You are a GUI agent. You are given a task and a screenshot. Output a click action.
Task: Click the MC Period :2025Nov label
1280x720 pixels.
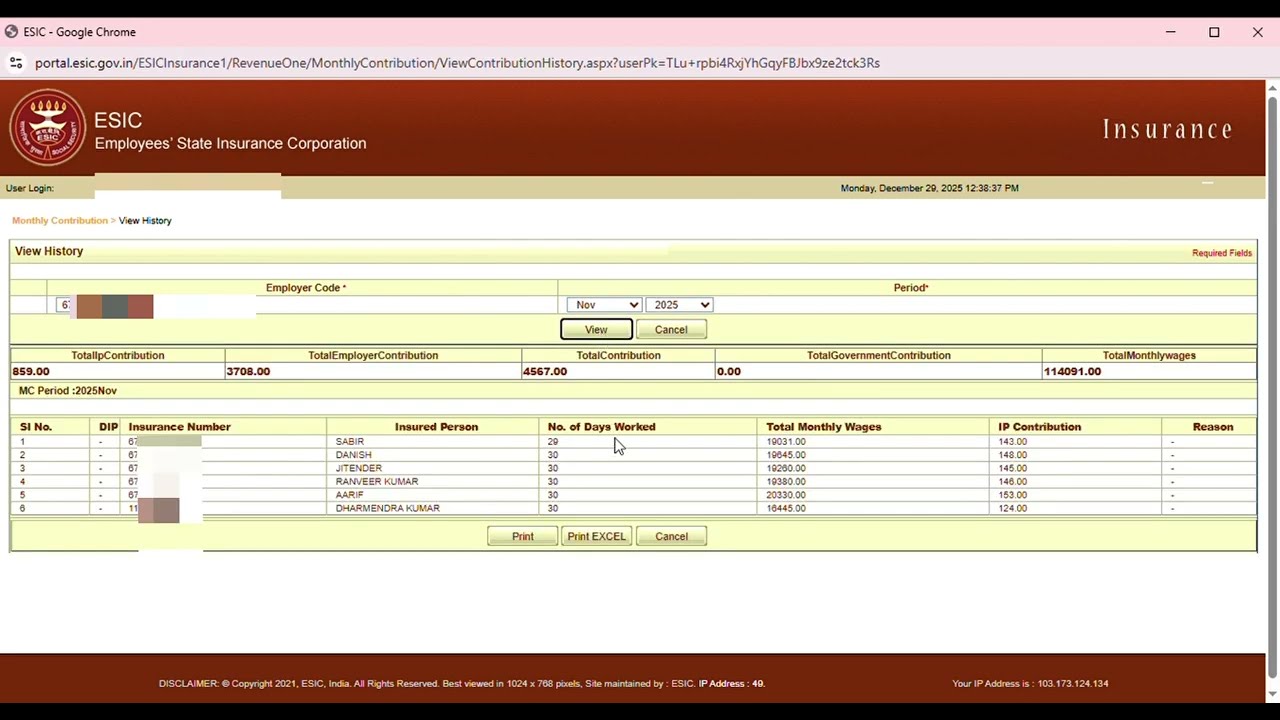pyautogui.click(x=68, y=391)
